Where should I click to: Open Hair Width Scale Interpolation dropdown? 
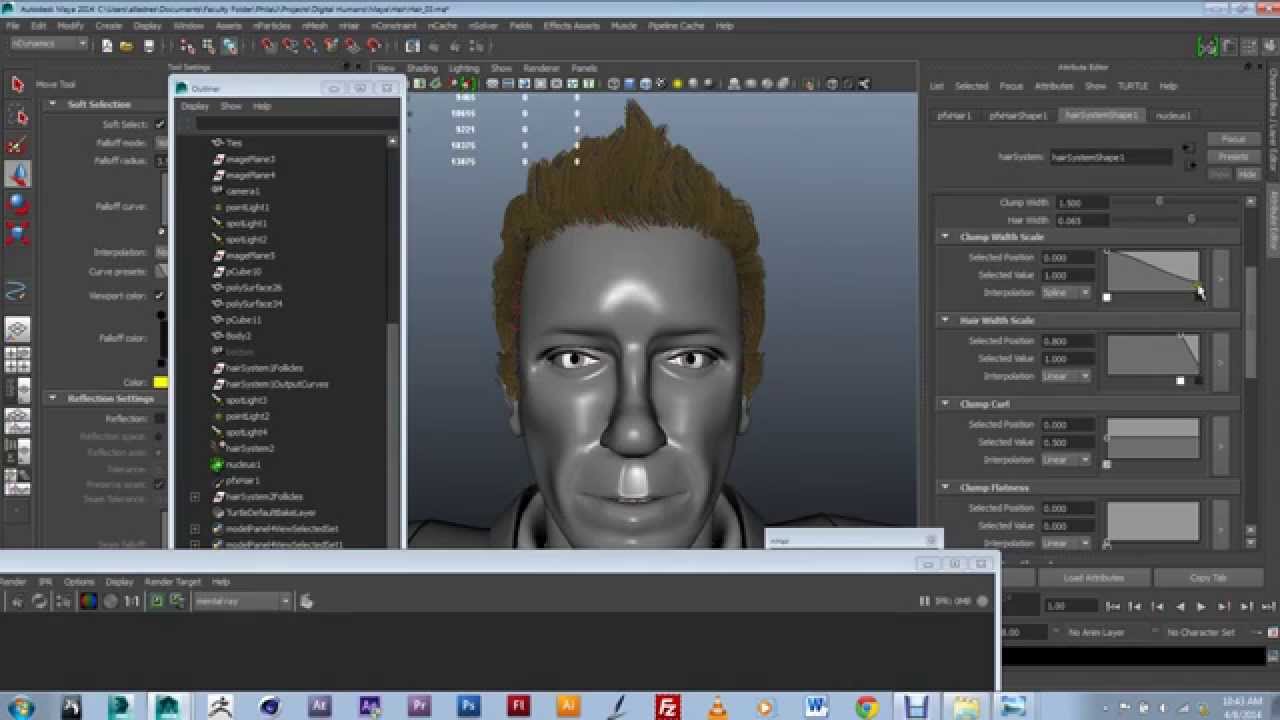pyautogui.click(x=1065, y=377)
